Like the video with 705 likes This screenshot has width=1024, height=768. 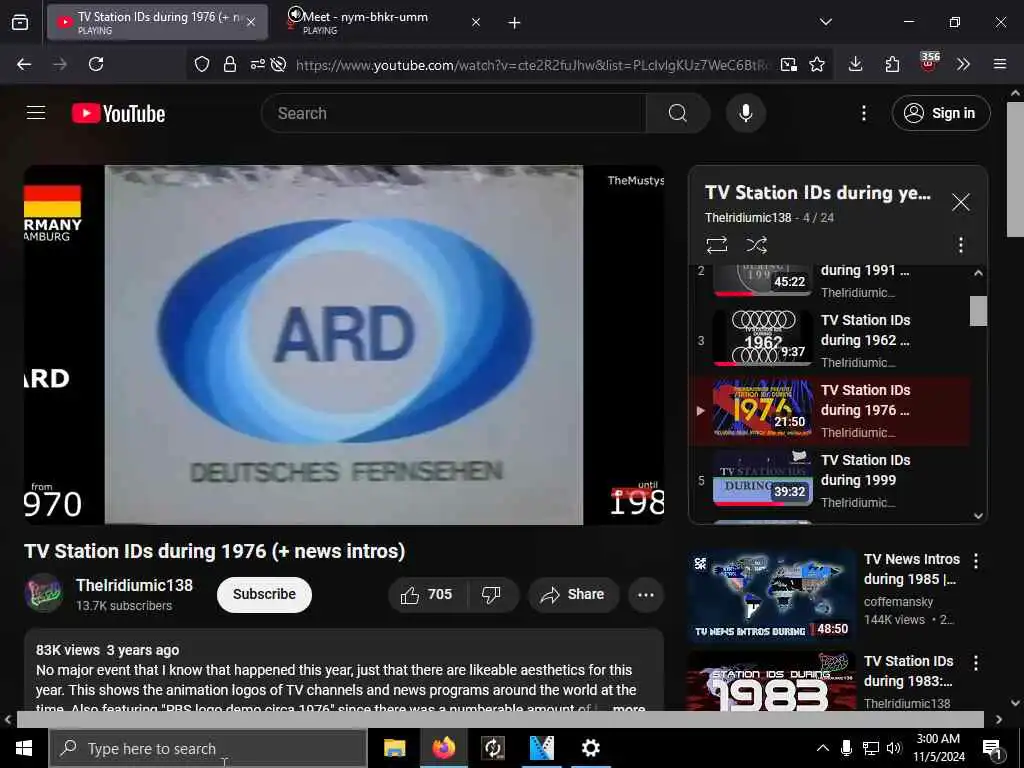(x=427, y=594)
